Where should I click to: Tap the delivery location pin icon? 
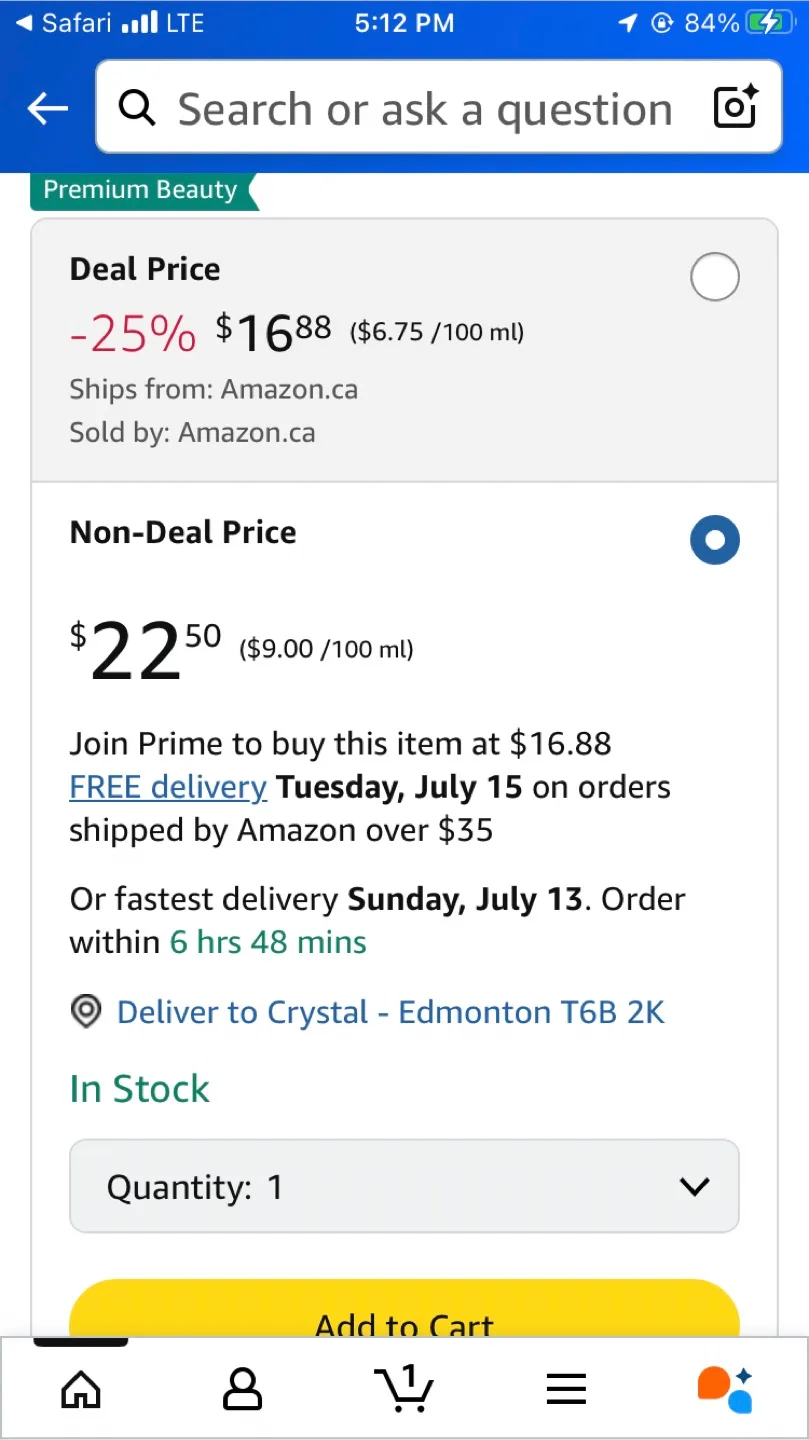(x=87, y=1012)
